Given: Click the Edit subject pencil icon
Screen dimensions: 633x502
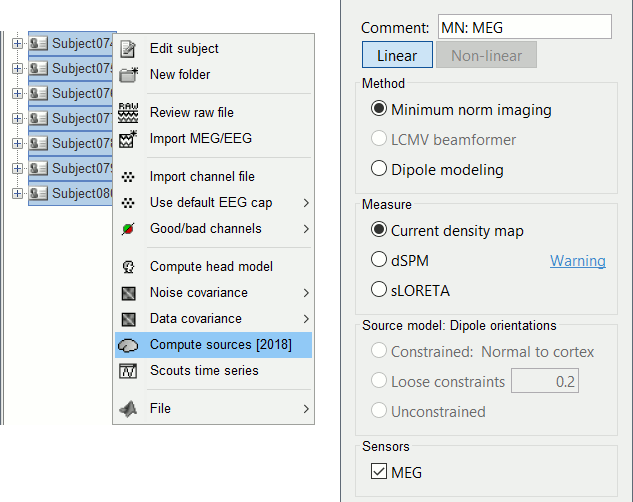Looking at the screenshot, I should tap(128, 48).
